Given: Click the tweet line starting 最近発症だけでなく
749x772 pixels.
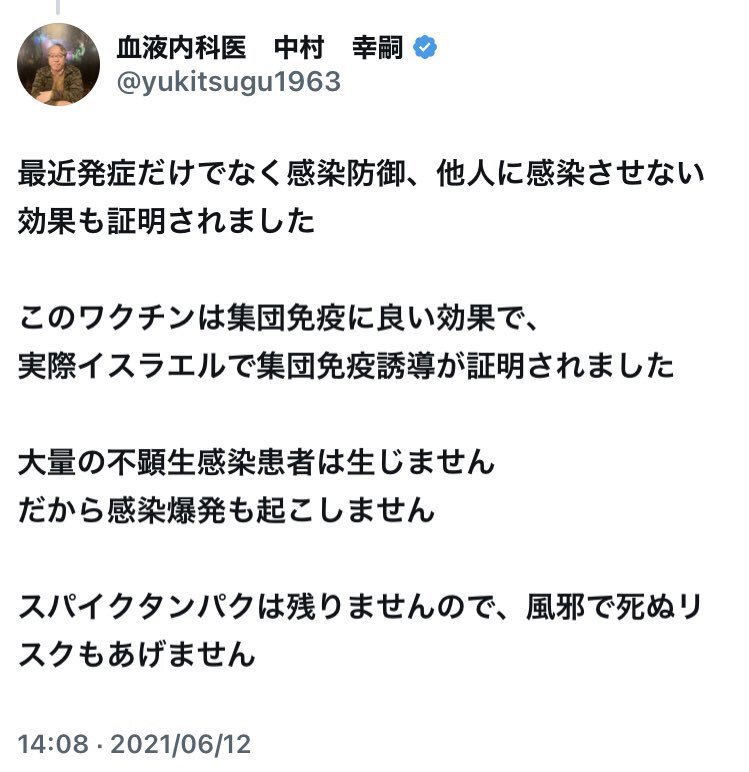Looking at the screenshot, I should pos(361,174).
